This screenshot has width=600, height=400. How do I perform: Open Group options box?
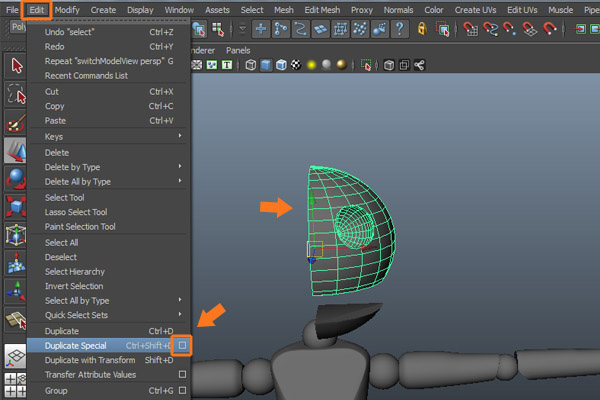[x=182, y=390]
